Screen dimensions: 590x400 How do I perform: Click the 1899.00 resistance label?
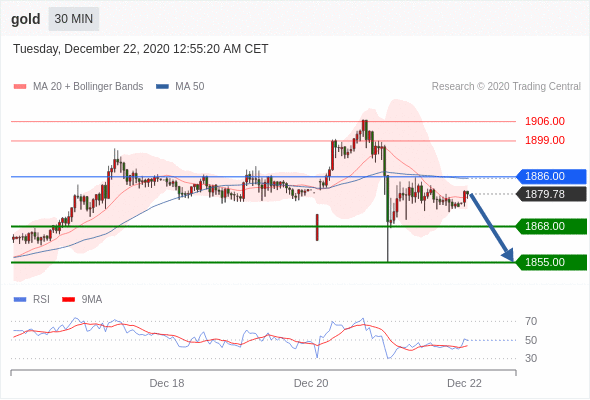[545, 140]
